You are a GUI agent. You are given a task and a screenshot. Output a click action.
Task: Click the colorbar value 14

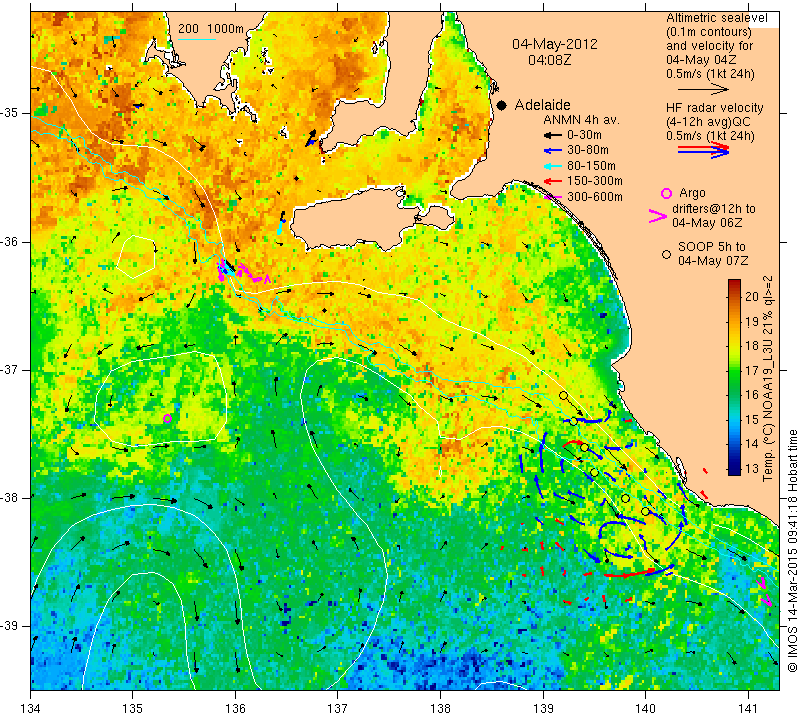[752, 444]
